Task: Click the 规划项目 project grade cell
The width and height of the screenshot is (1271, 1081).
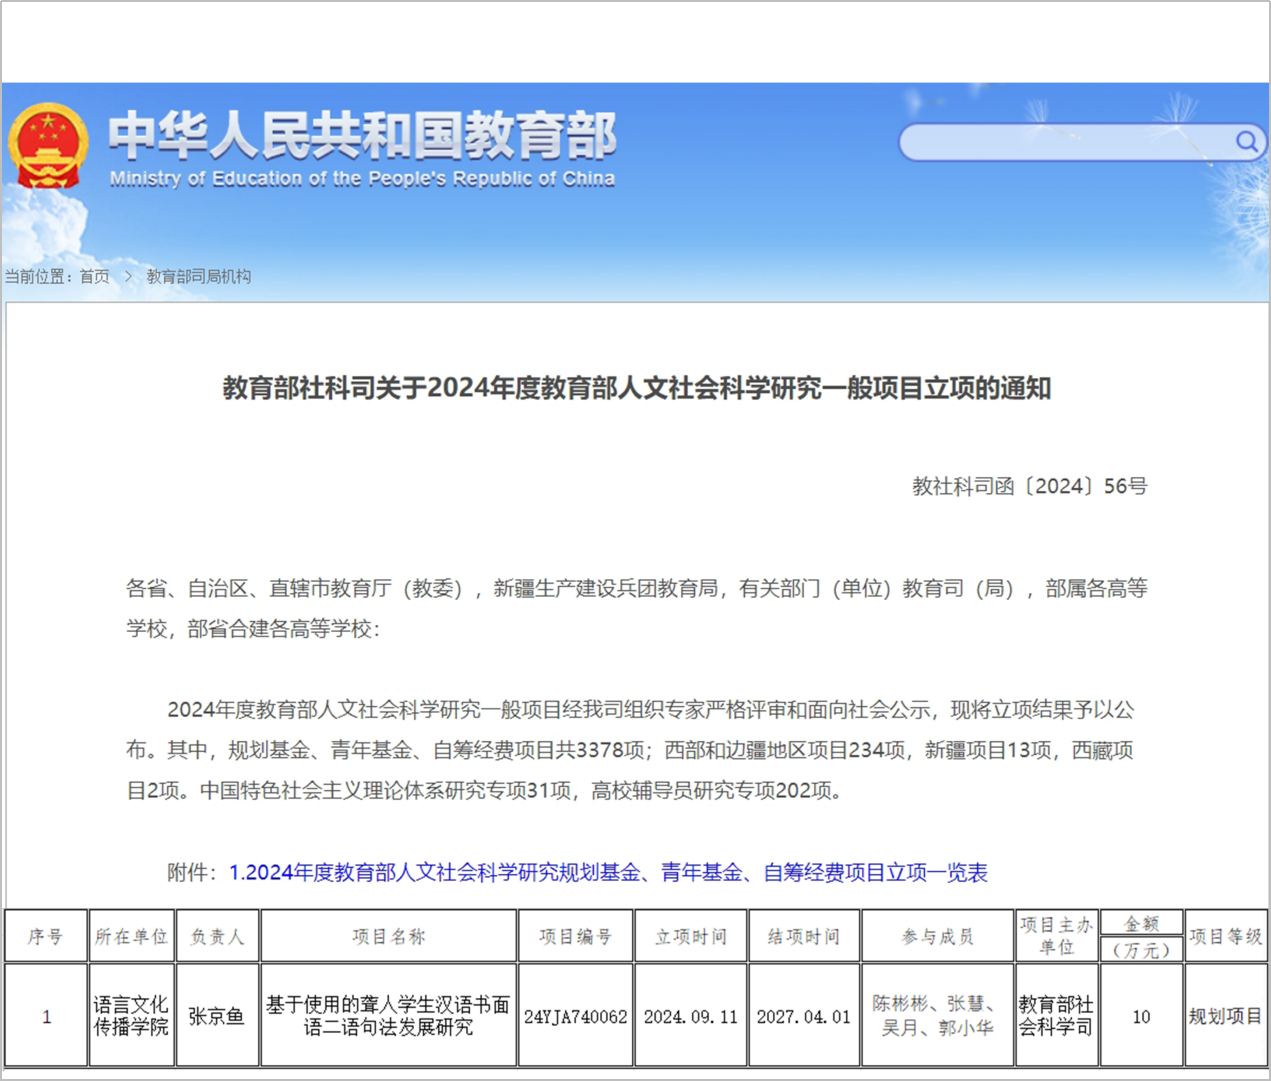Action: [x=1225, y=1017]
